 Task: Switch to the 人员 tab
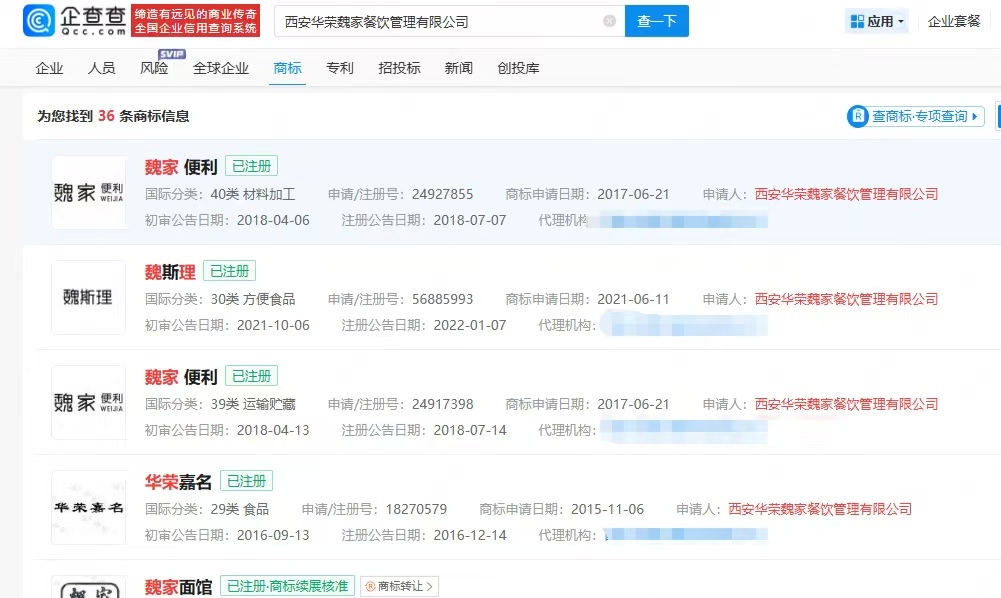(x=102, y=68)
